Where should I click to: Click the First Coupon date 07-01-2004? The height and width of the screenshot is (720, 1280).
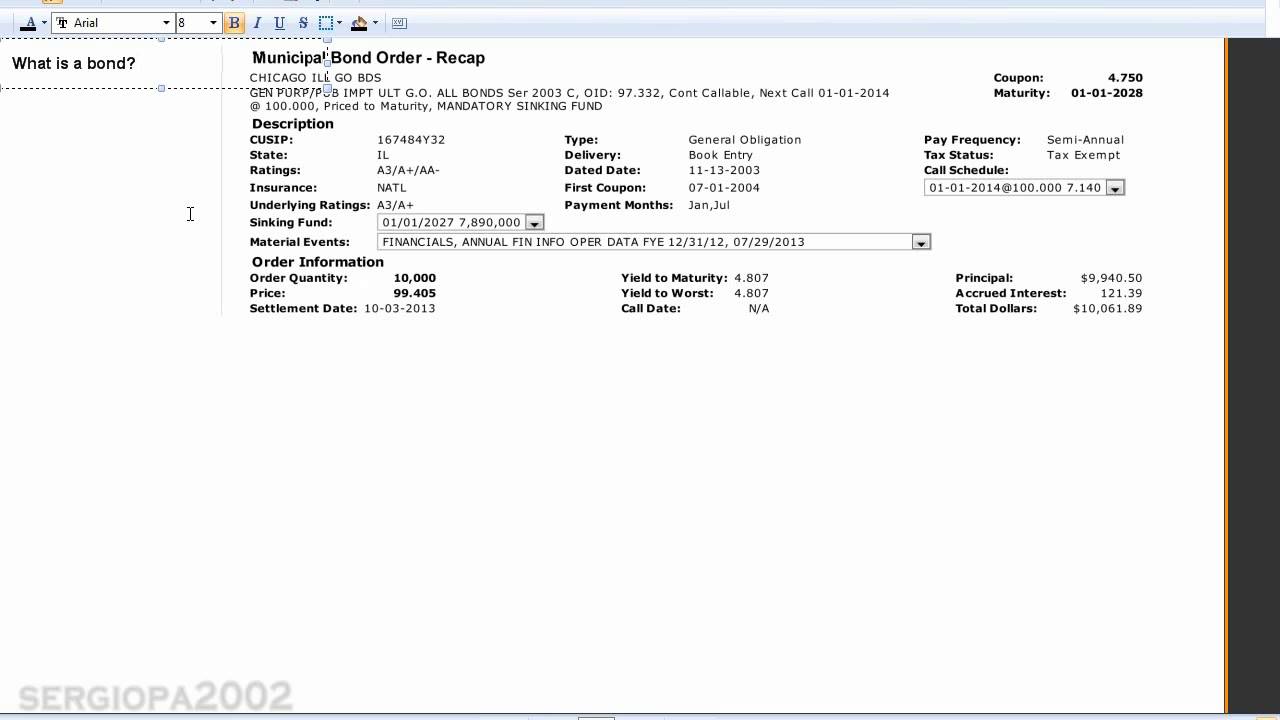pos(724,188)
